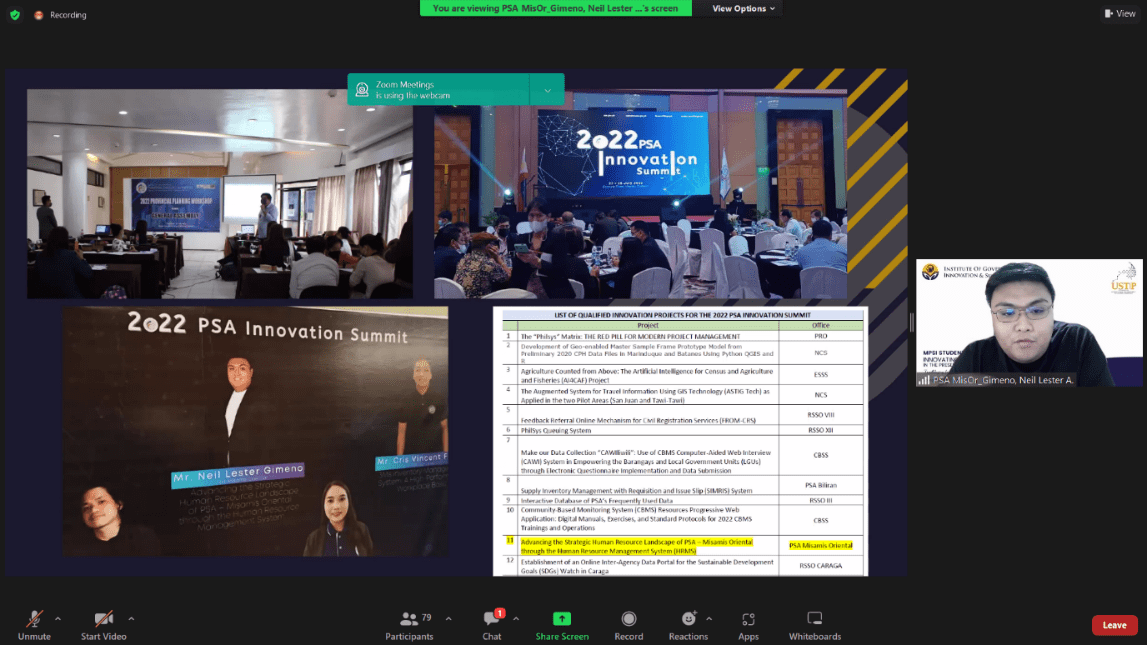Open the Apps panel
Screen dimensions: 1147x645
(x=748, y=625)
